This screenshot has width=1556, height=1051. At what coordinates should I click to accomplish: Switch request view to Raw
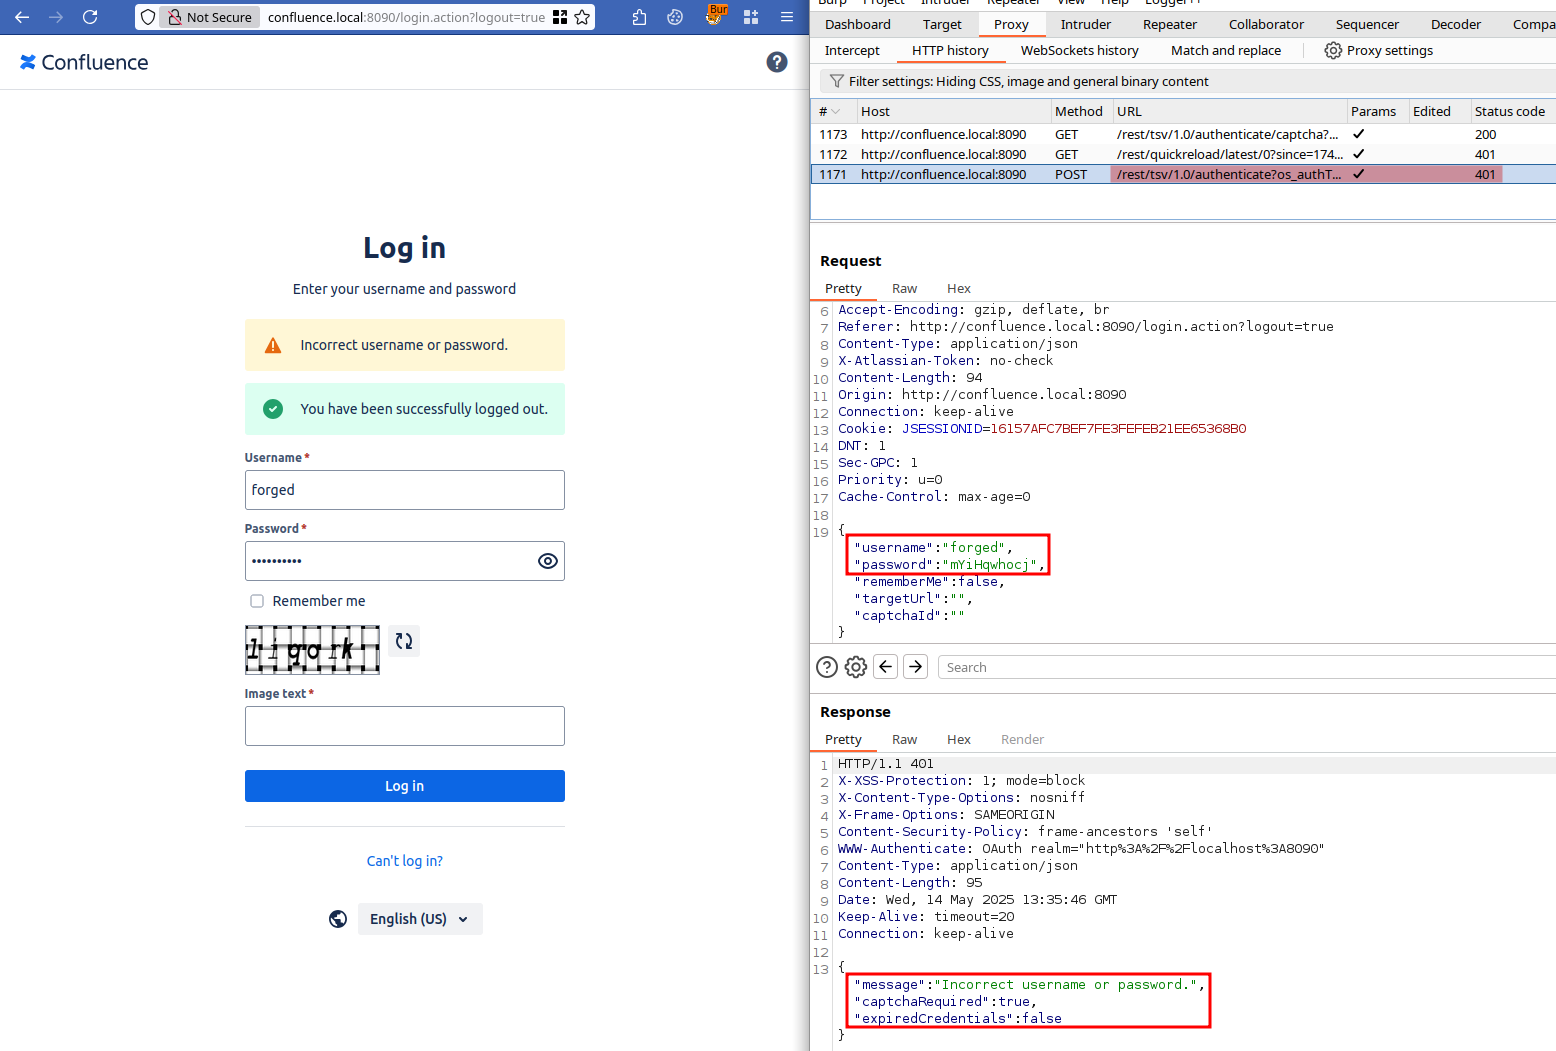904,288
